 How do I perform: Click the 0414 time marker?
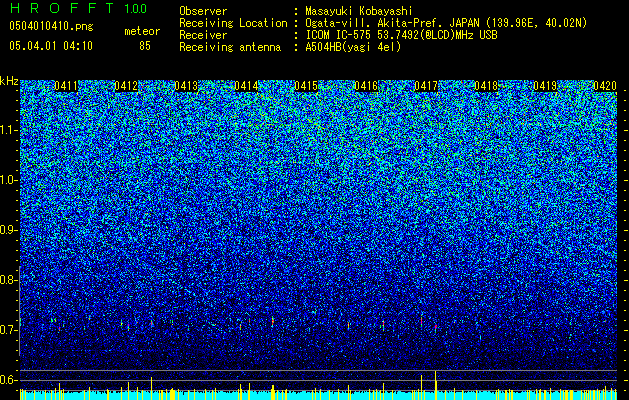pos(246,86)
